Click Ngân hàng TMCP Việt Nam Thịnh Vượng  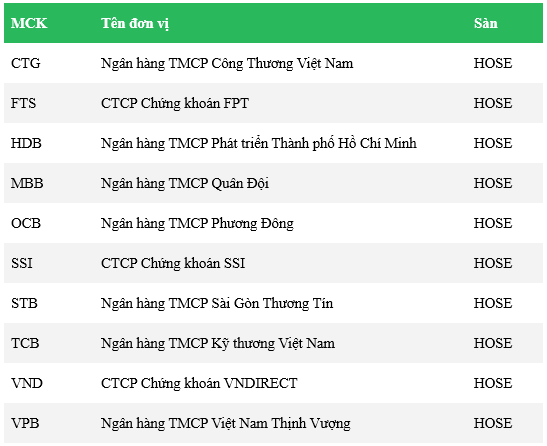point(226,423)
